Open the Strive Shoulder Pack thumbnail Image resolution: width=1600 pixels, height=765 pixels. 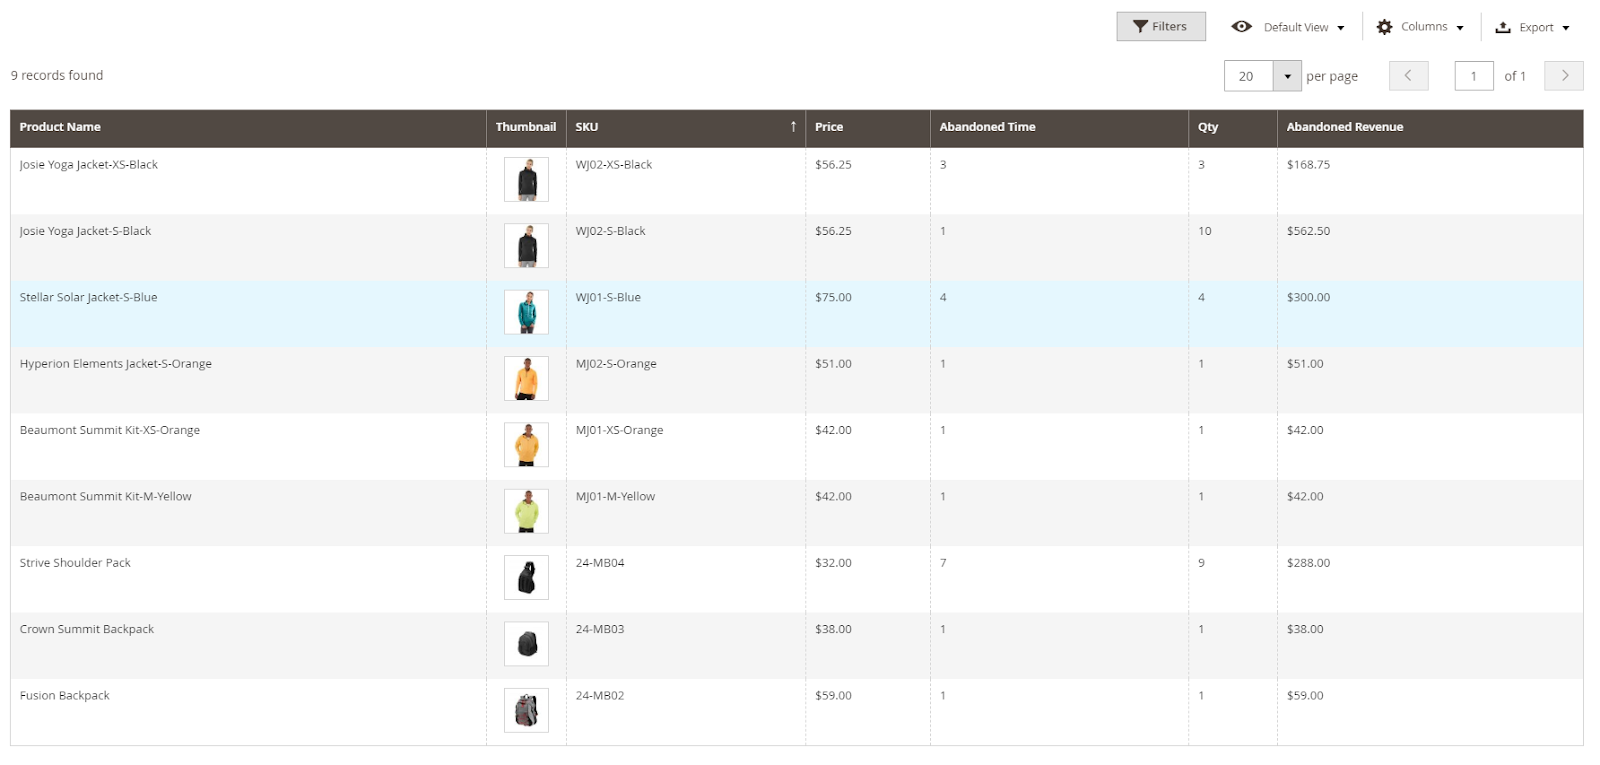(526, 578)
